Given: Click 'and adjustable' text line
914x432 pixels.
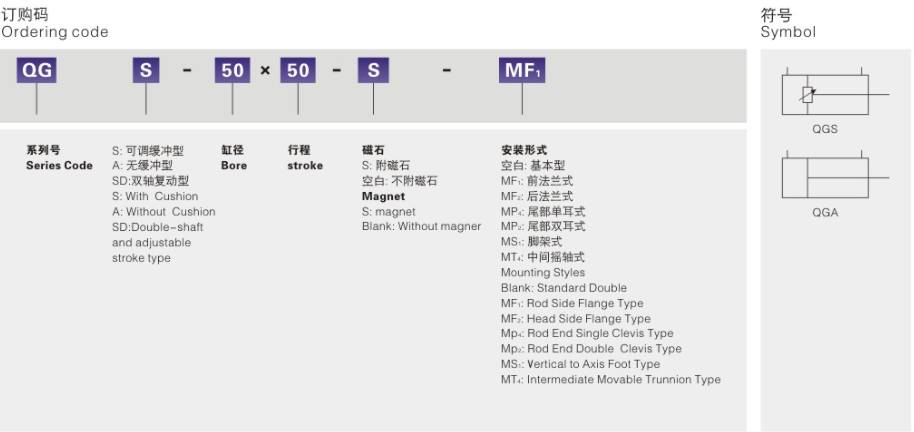Looking at the screenshot, I should point(152,243).
